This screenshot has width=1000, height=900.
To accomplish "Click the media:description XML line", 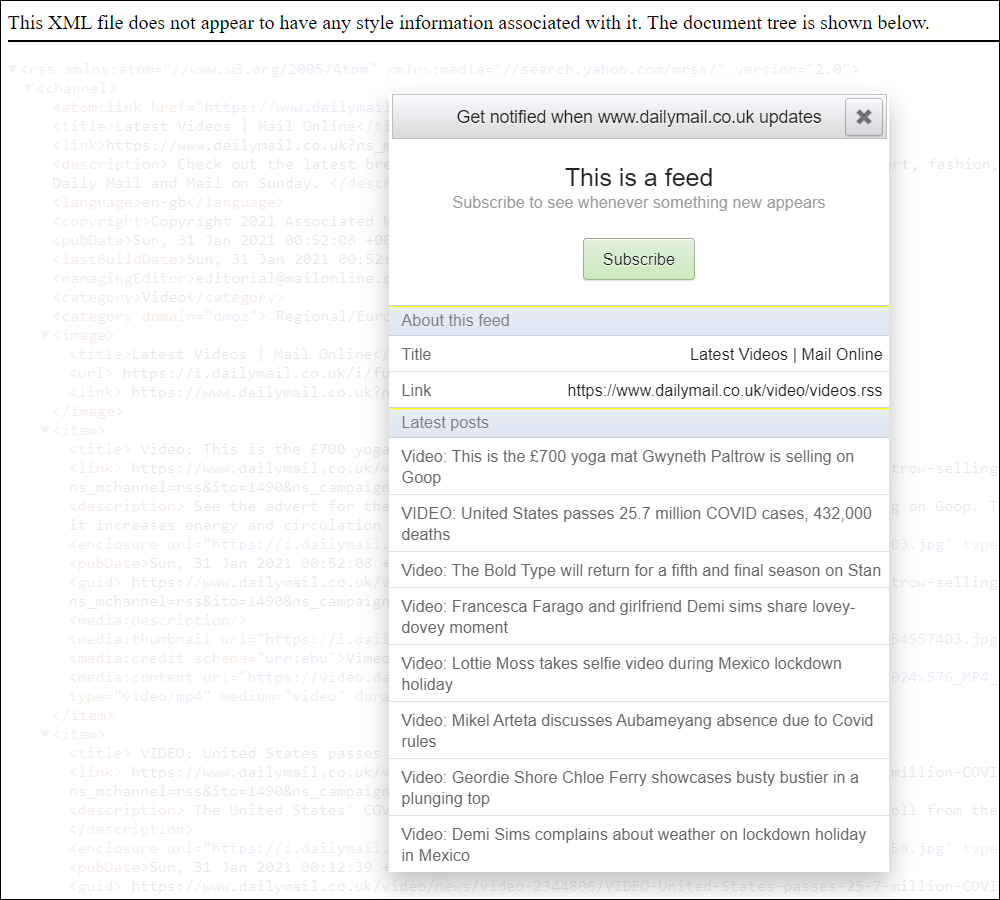I will coord(158,620).
